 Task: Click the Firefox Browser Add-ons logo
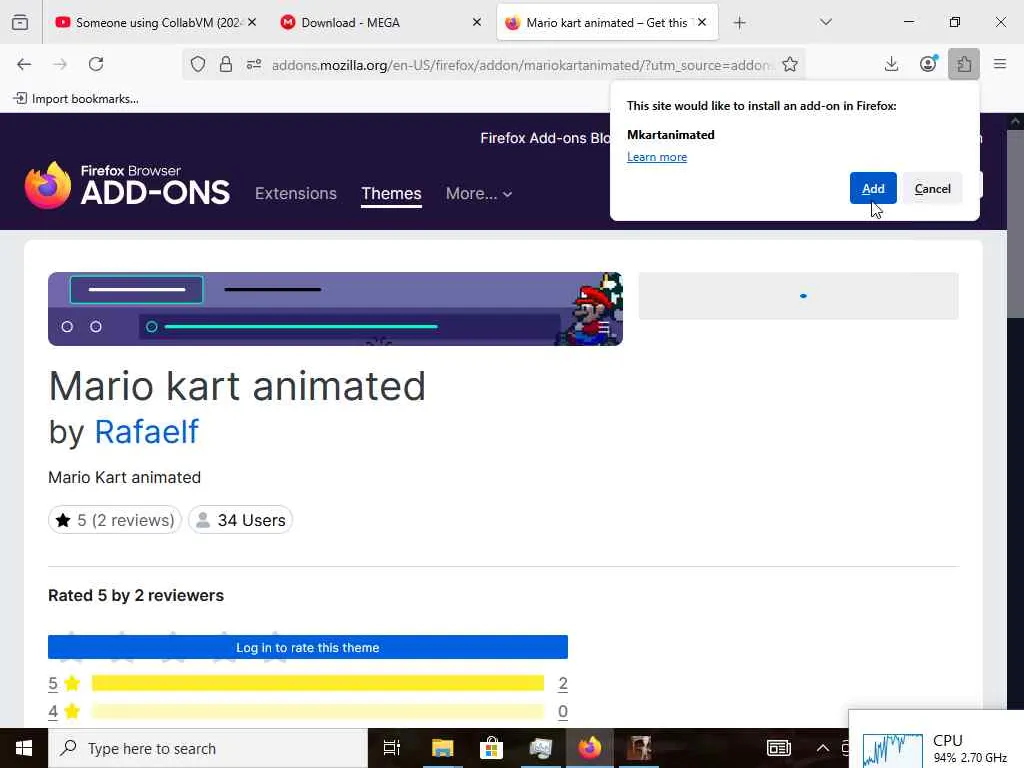pyautogui.click(x=127, y=185)
